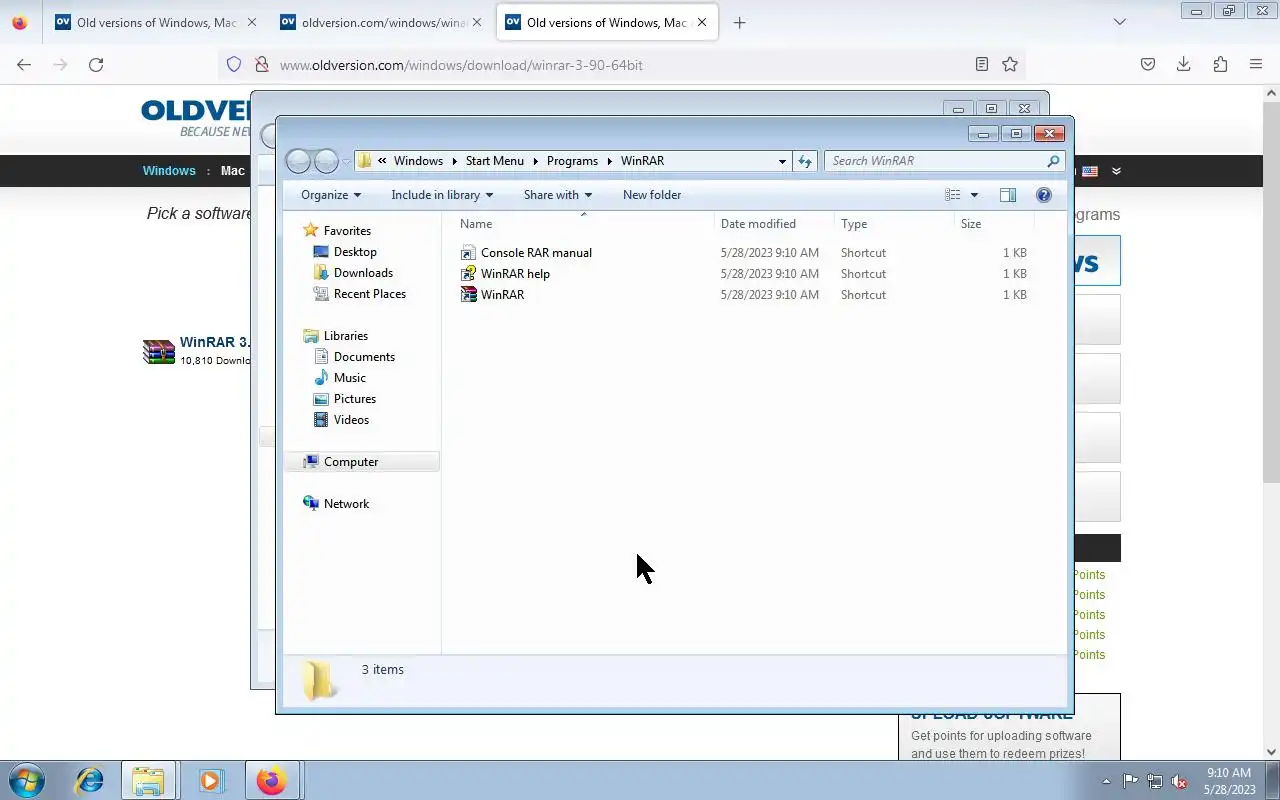The width and height of the screenshot is (1280, 800).
Task: Select the WinRAR help shortcut icon
Action: (x=469, y=274)
